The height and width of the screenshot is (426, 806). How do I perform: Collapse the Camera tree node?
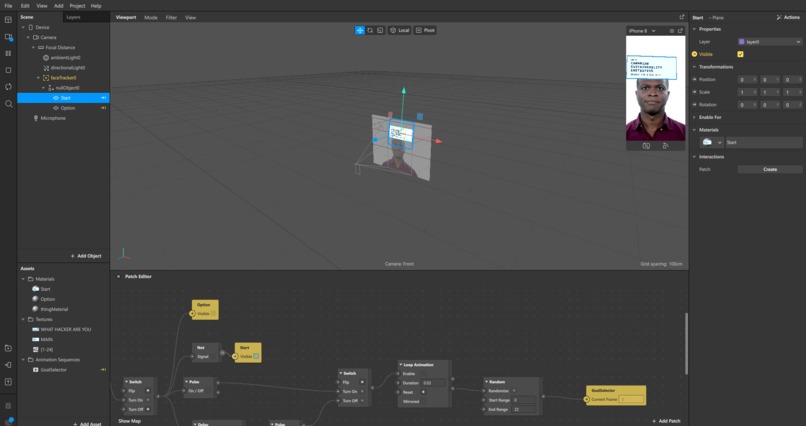coord(28,38)
